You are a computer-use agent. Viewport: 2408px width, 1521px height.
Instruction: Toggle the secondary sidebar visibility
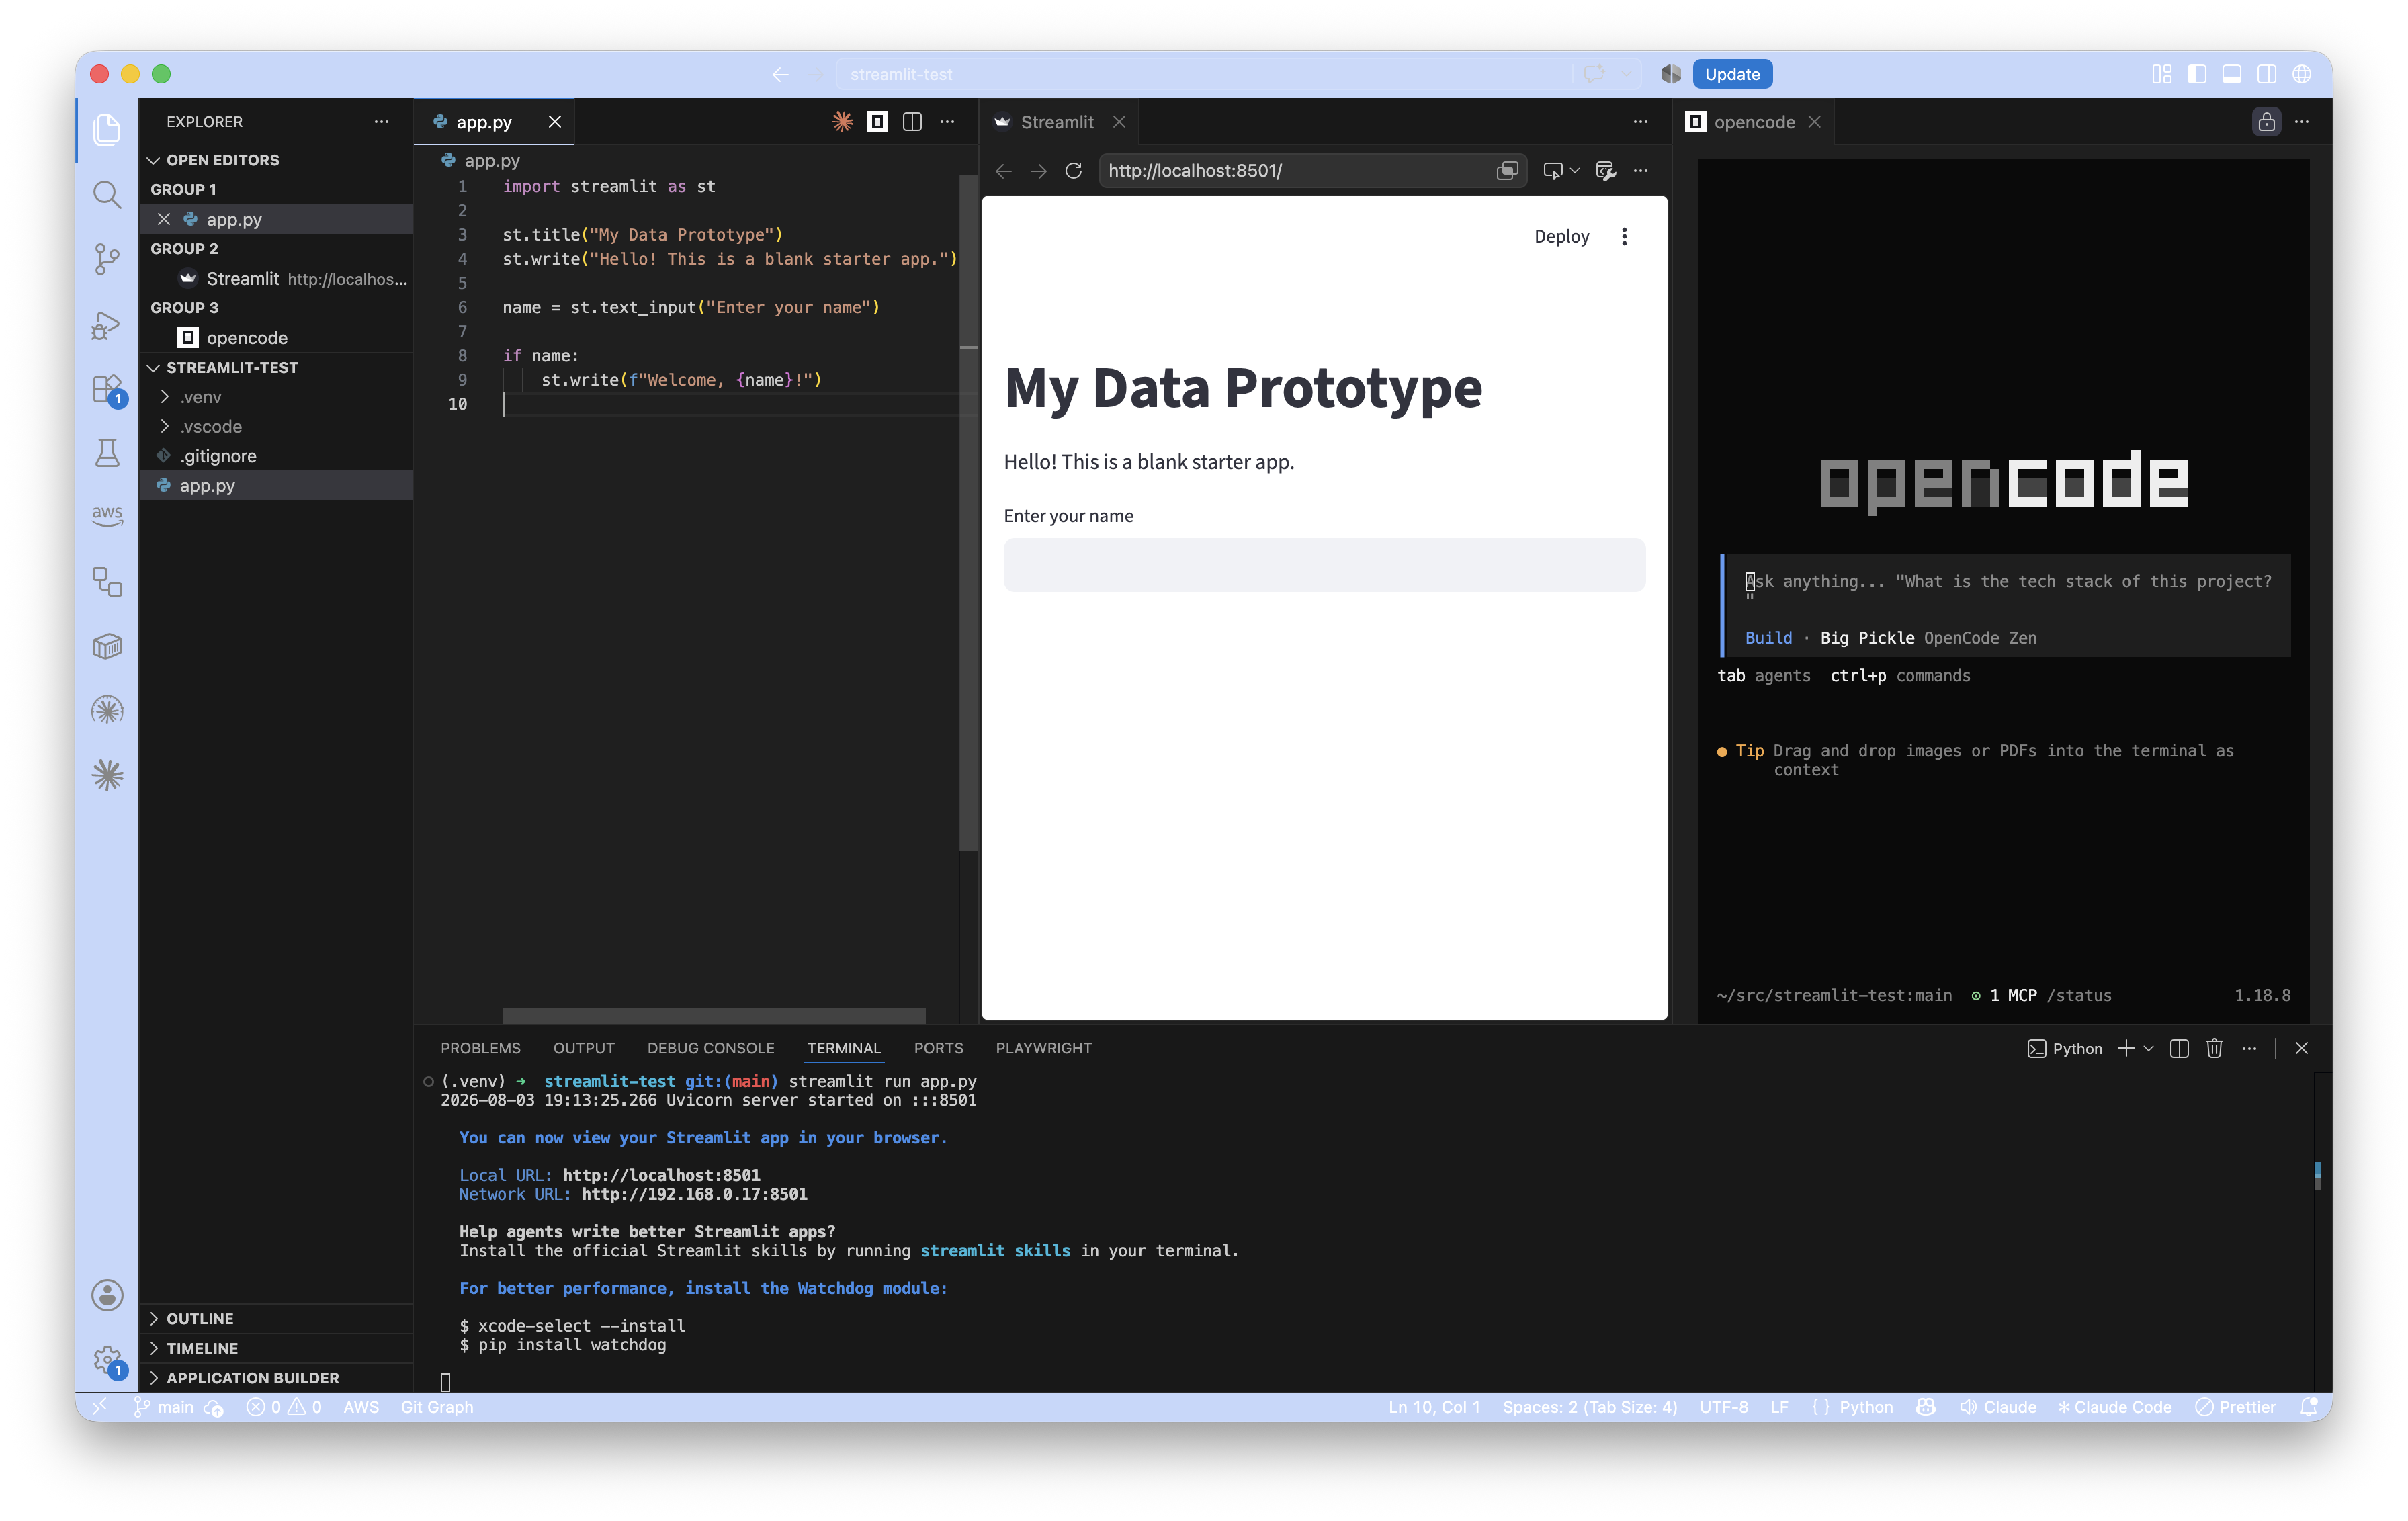[x=2267, y=74]
